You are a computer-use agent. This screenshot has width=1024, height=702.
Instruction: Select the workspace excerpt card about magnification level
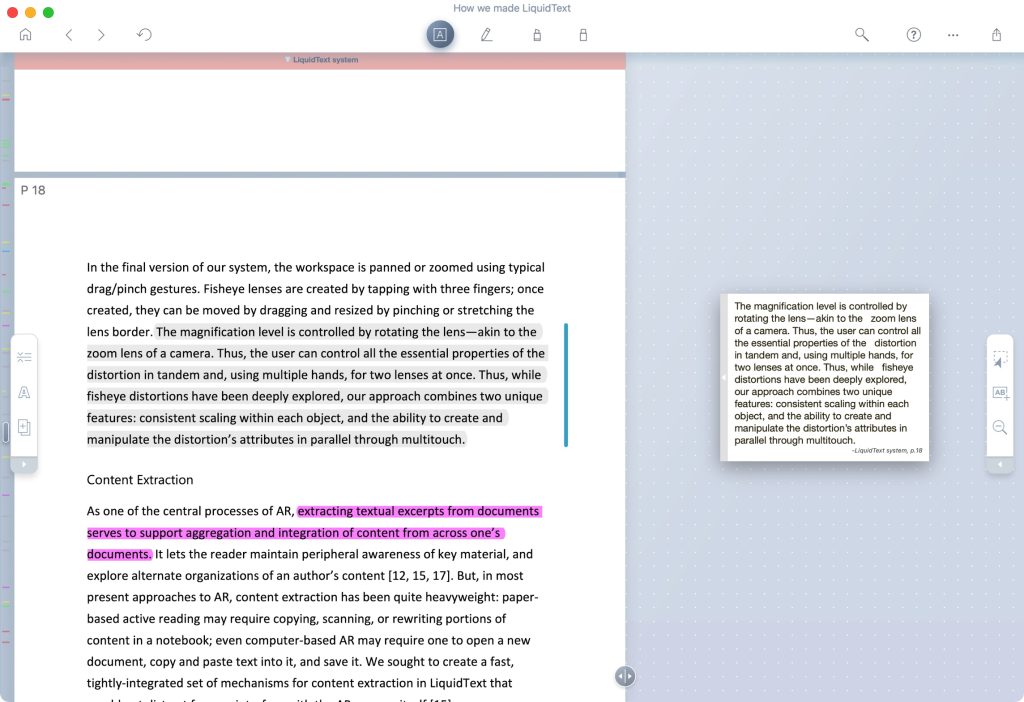click(x=824, y=377)
